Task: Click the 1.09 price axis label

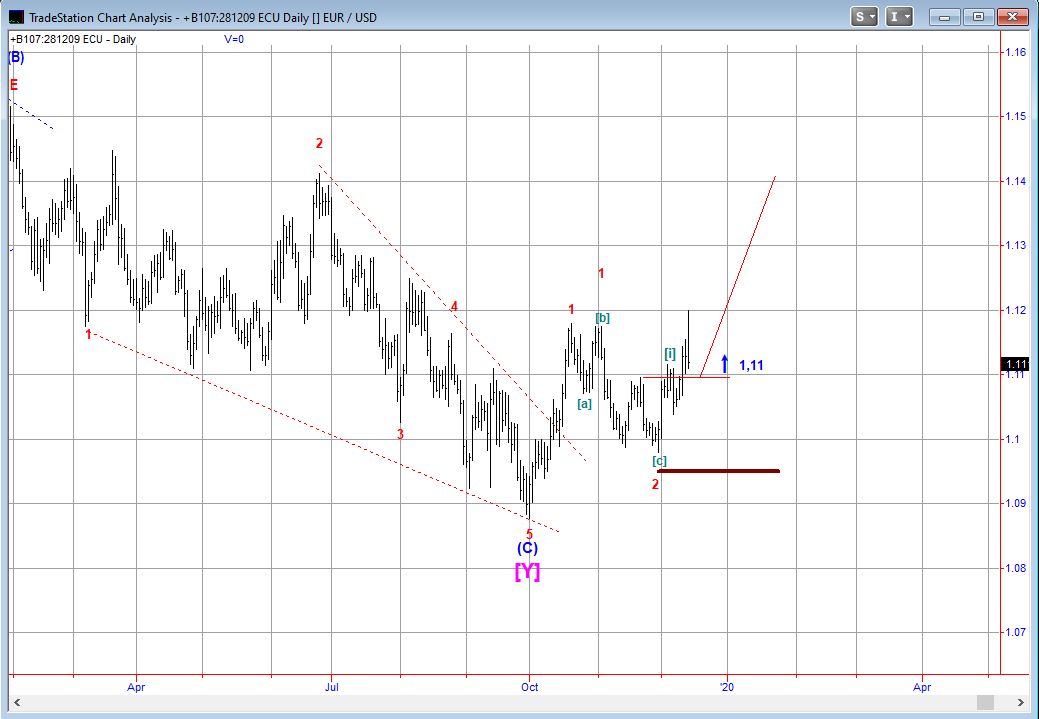Action: click(1016, 504)
